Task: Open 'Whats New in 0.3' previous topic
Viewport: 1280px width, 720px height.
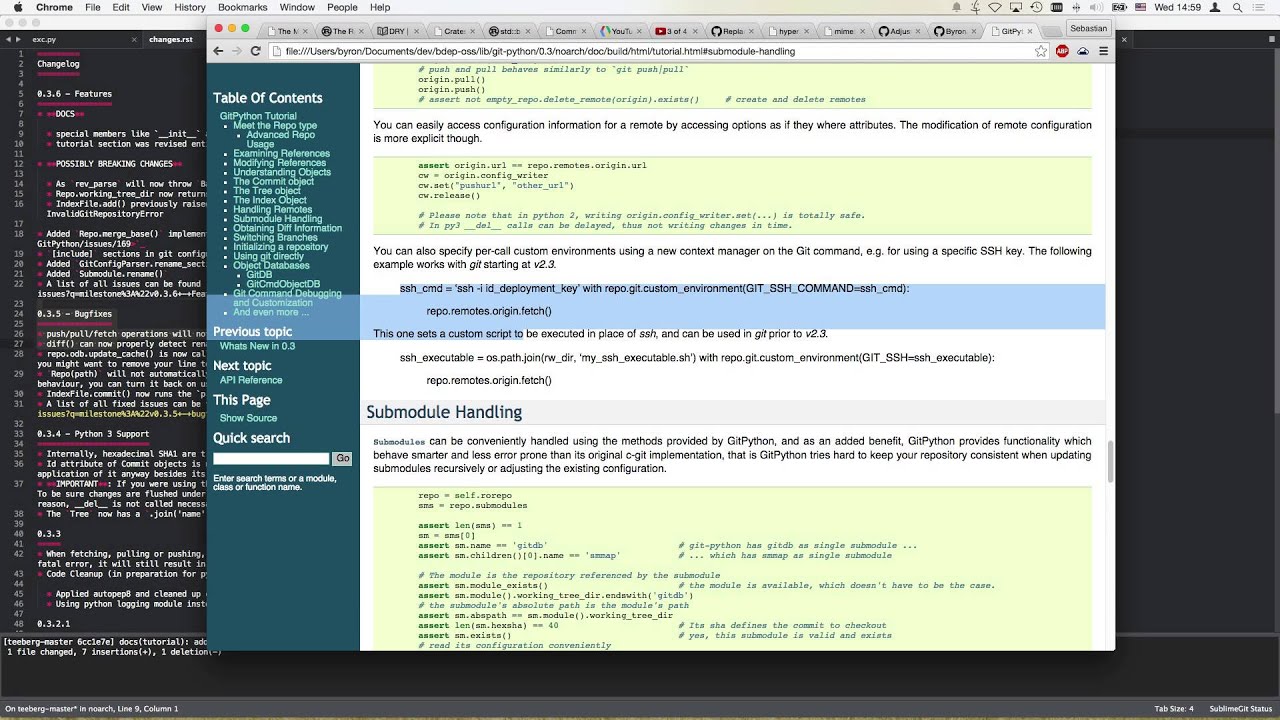Action: [x=257, y=346]
